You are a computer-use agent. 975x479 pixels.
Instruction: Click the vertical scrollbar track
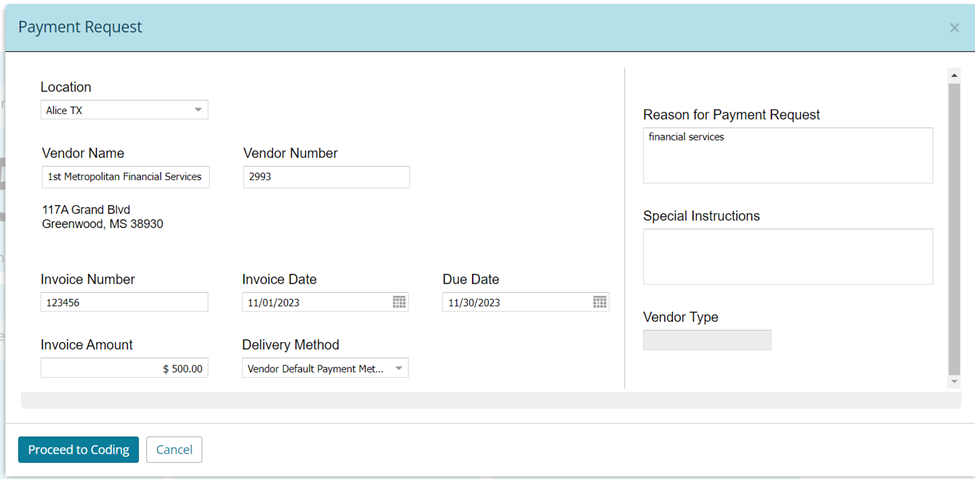point(954,228)
